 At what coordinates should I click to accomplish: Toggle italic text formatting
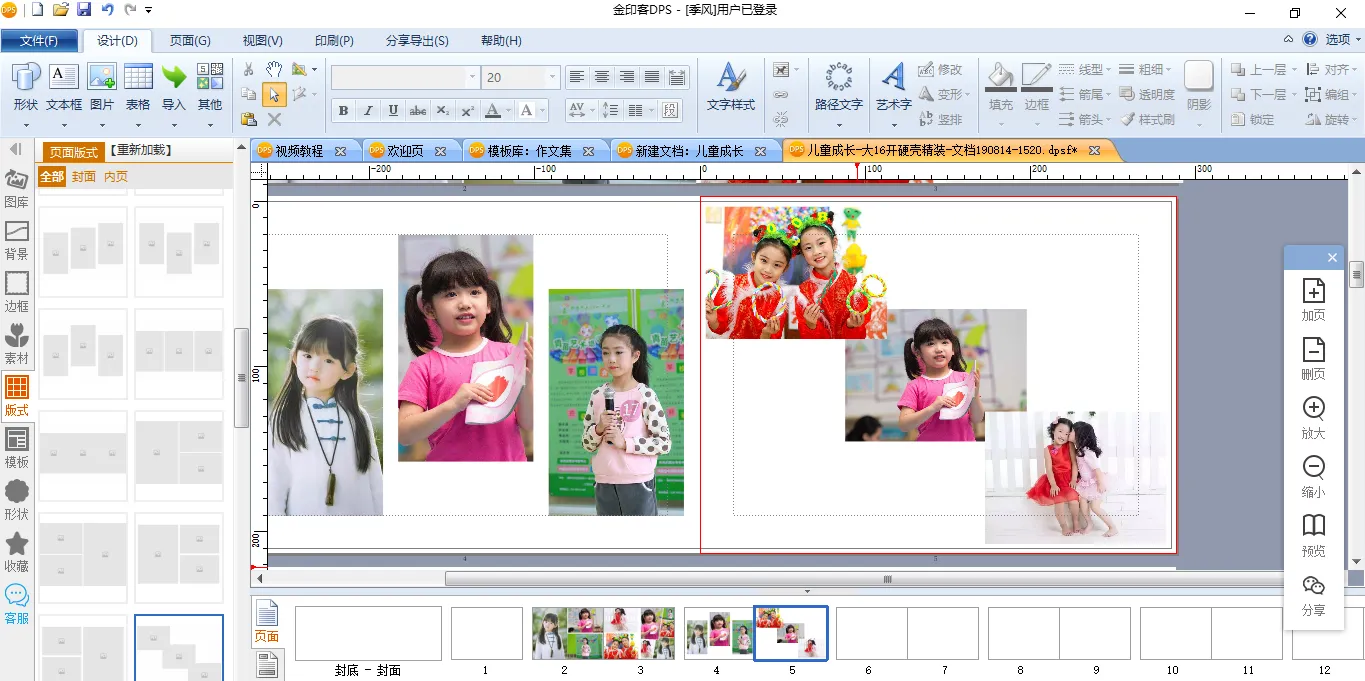pos(368,111)
